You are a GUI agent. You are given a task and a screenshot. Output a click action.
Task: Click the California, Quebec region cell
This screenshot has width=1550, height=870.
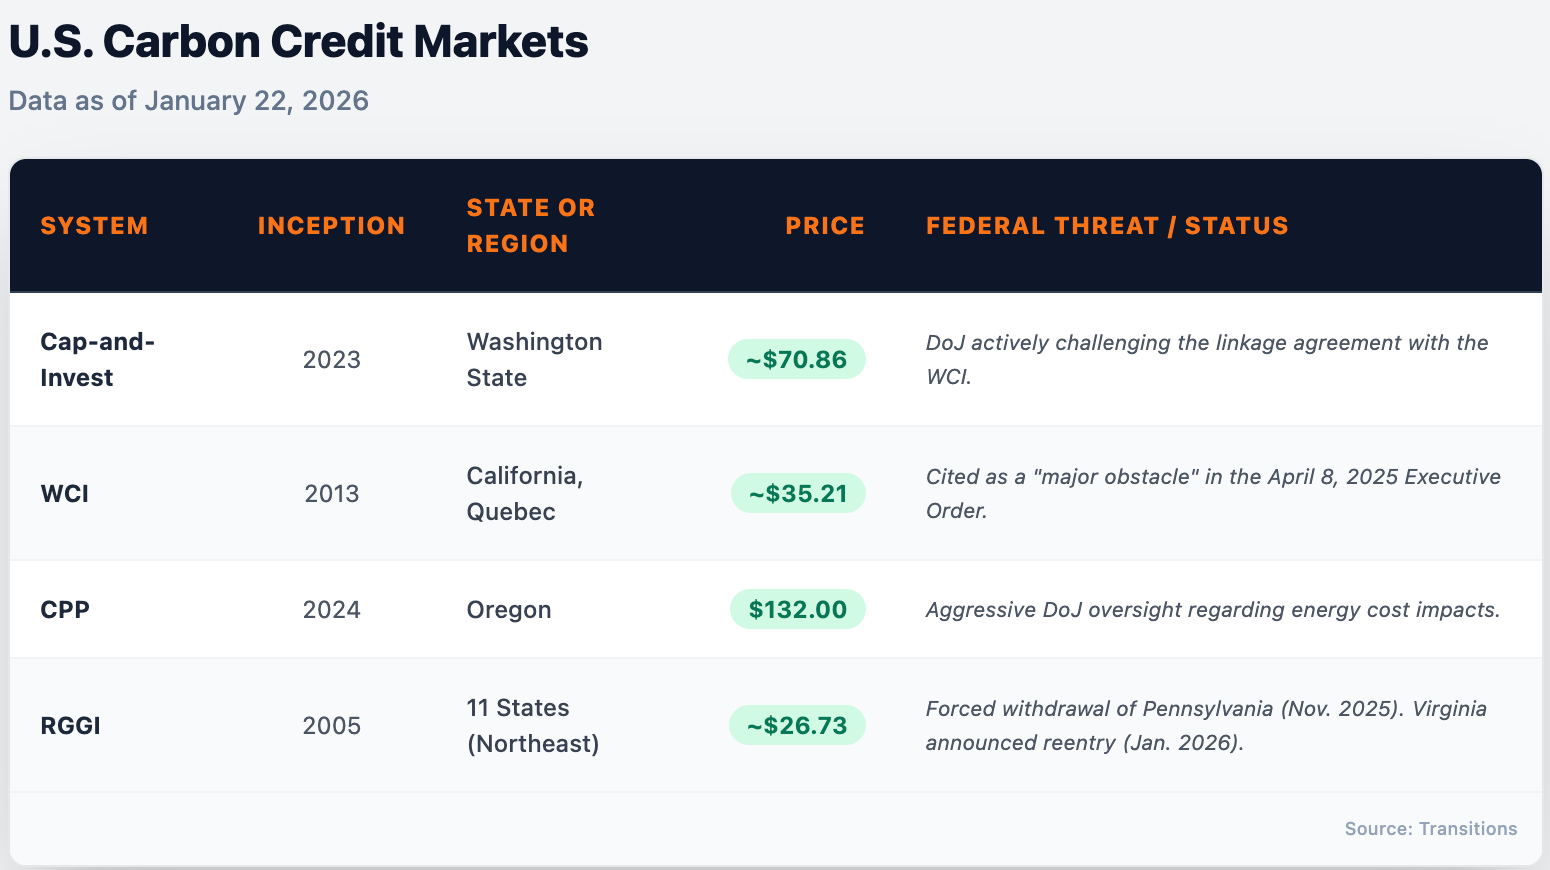click(524, 494)
